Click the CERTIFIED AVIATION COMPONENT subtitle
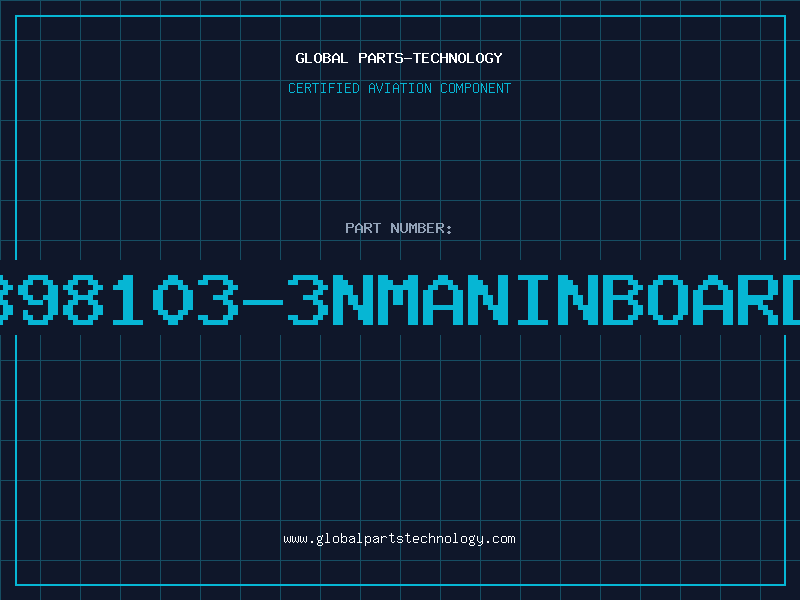The height and width of the screenshot is (600, 800). tap(399, 88)
